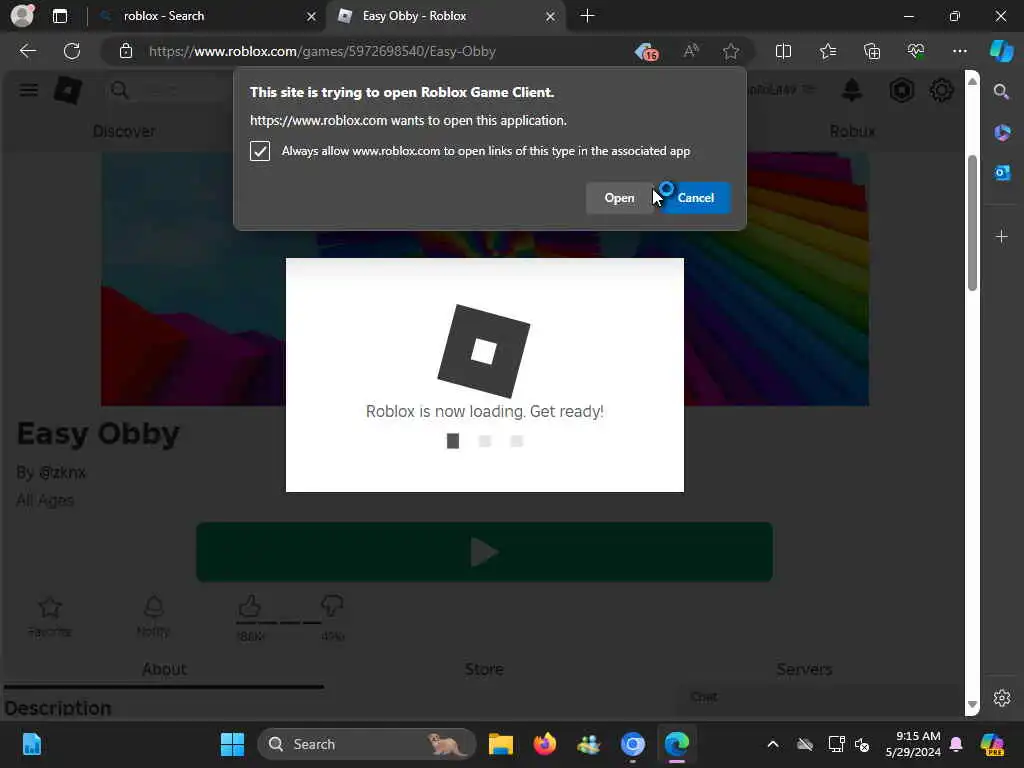This screenshot has height=768, width=1024.
Task: Open creator link @zkrix
Action: pyautogui.click(x=62, y=472)
